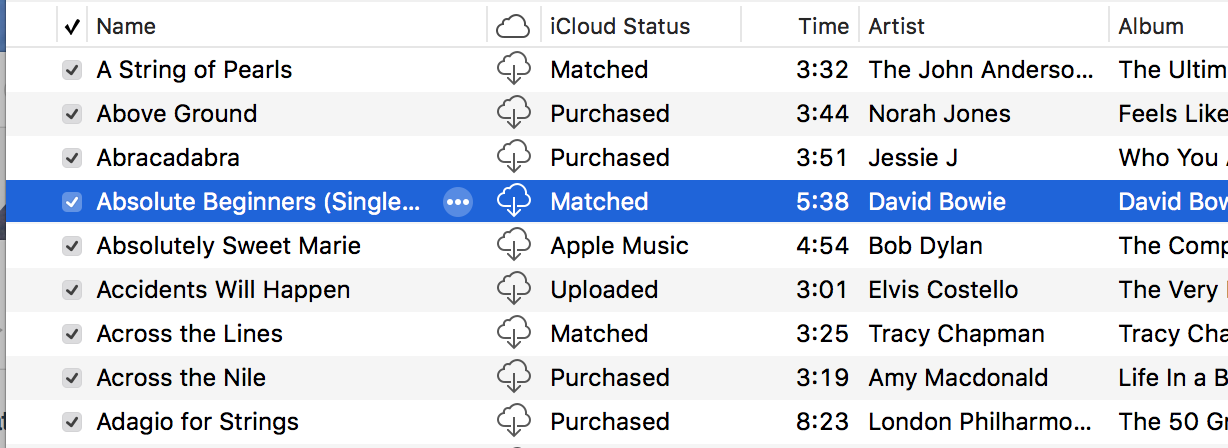The width and height of the screenshot is (1228, 448).
Task: Select the Across the Lines song row
Action: pyautogui.click(x=190, y=334)
